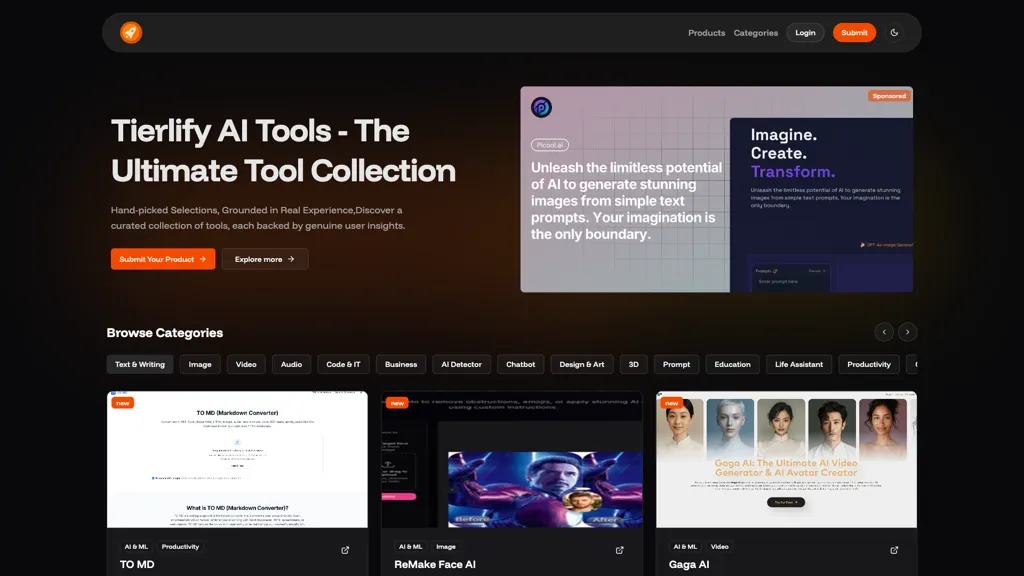The image size is (1024, 576).
Task: Open Gaga AI external link icon
Action: pyautogui.click(x=894, y=550)
